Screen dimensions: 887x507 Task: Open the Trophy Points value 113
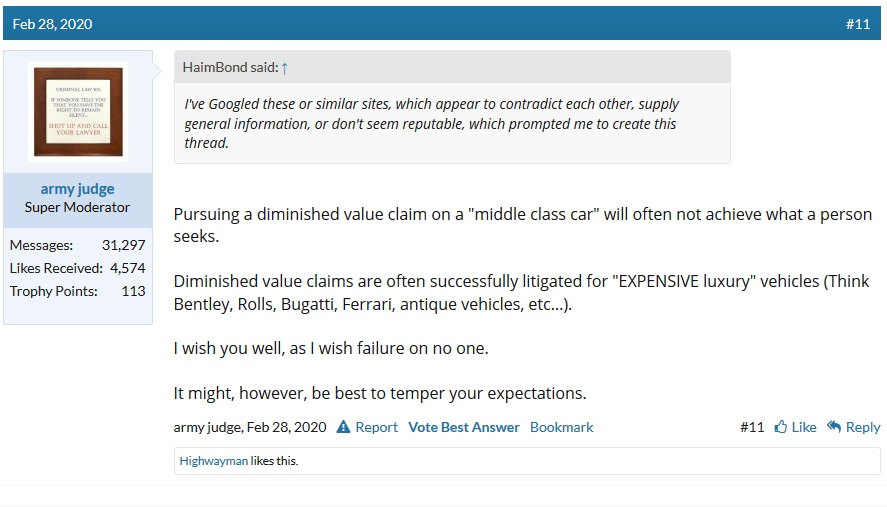click(x=134, y=291)
